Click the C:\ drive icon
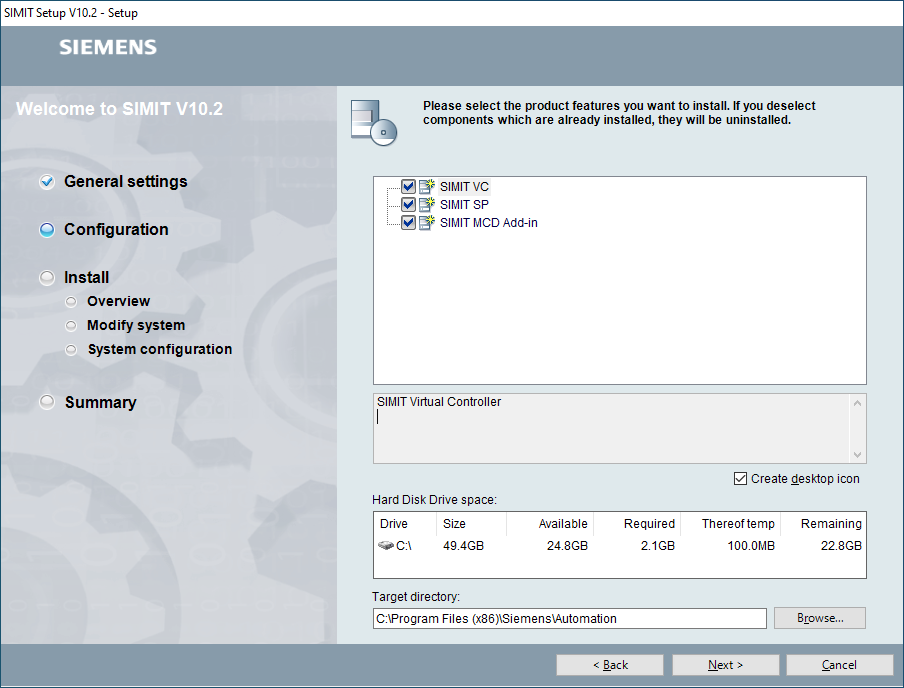 [386, 545]
